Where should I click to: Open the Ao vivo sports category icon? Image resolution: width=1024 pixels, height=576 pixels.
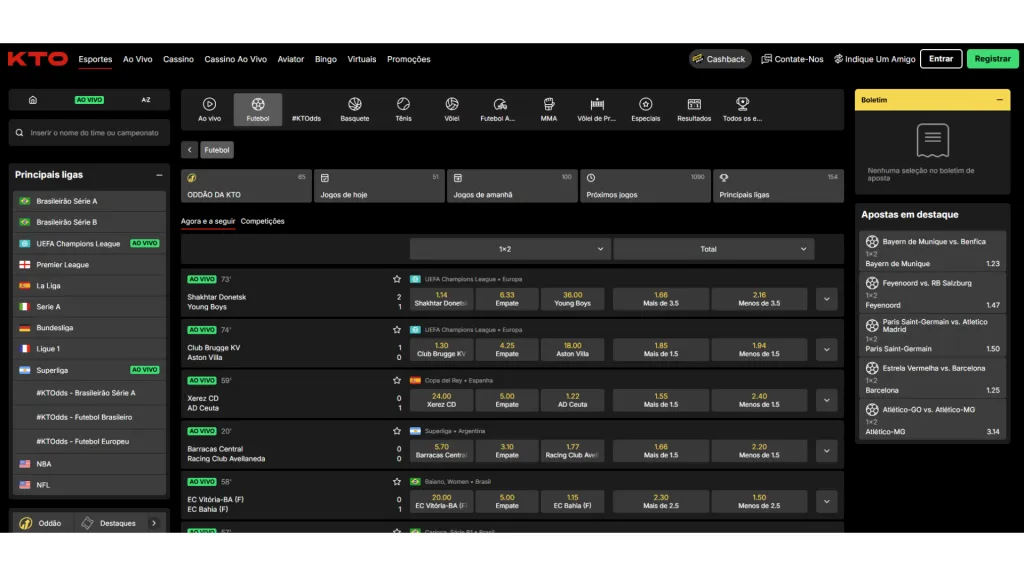tap(209, 109)
